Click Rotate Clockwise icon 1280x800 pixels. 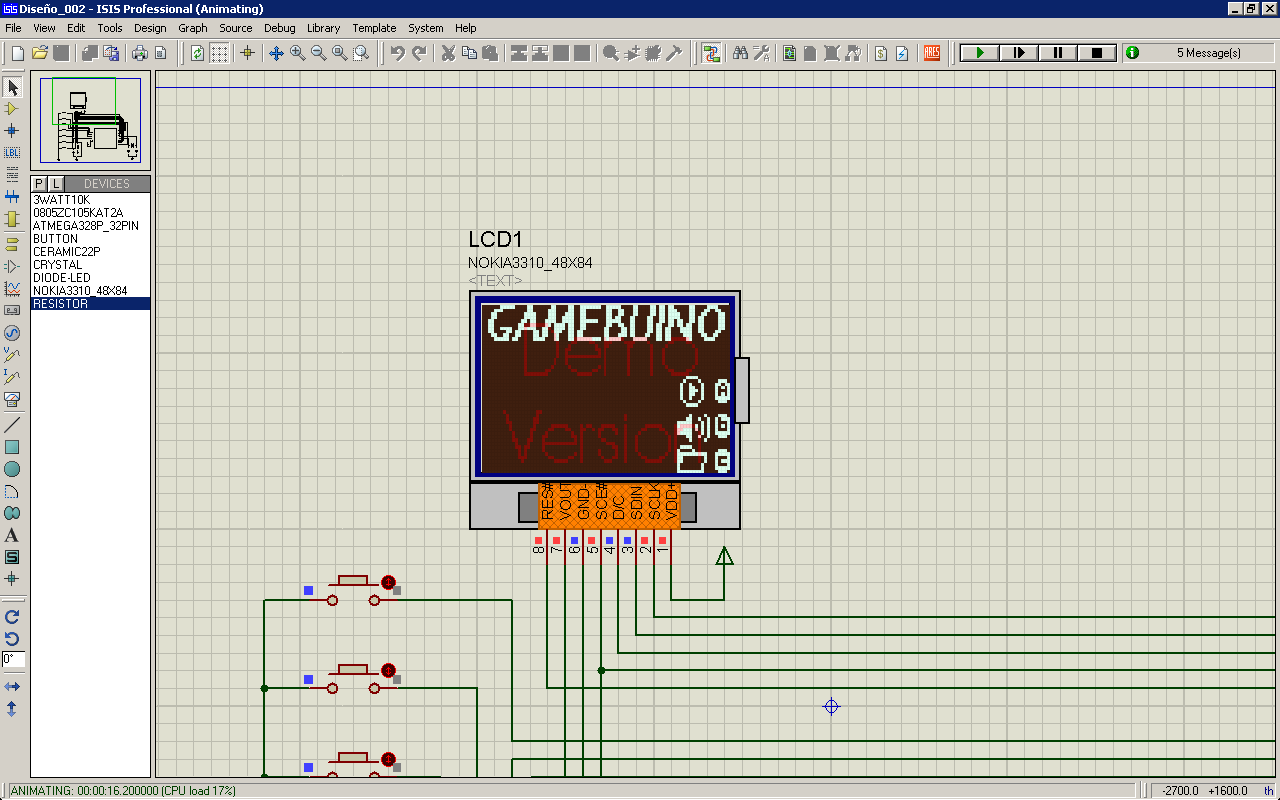12,617
